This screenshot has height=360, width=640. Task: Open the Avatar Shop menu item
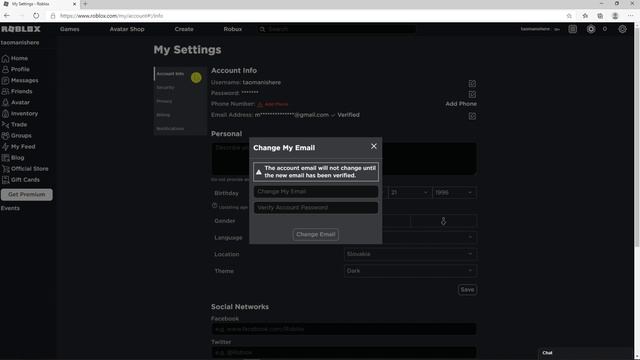coord(127,29)
